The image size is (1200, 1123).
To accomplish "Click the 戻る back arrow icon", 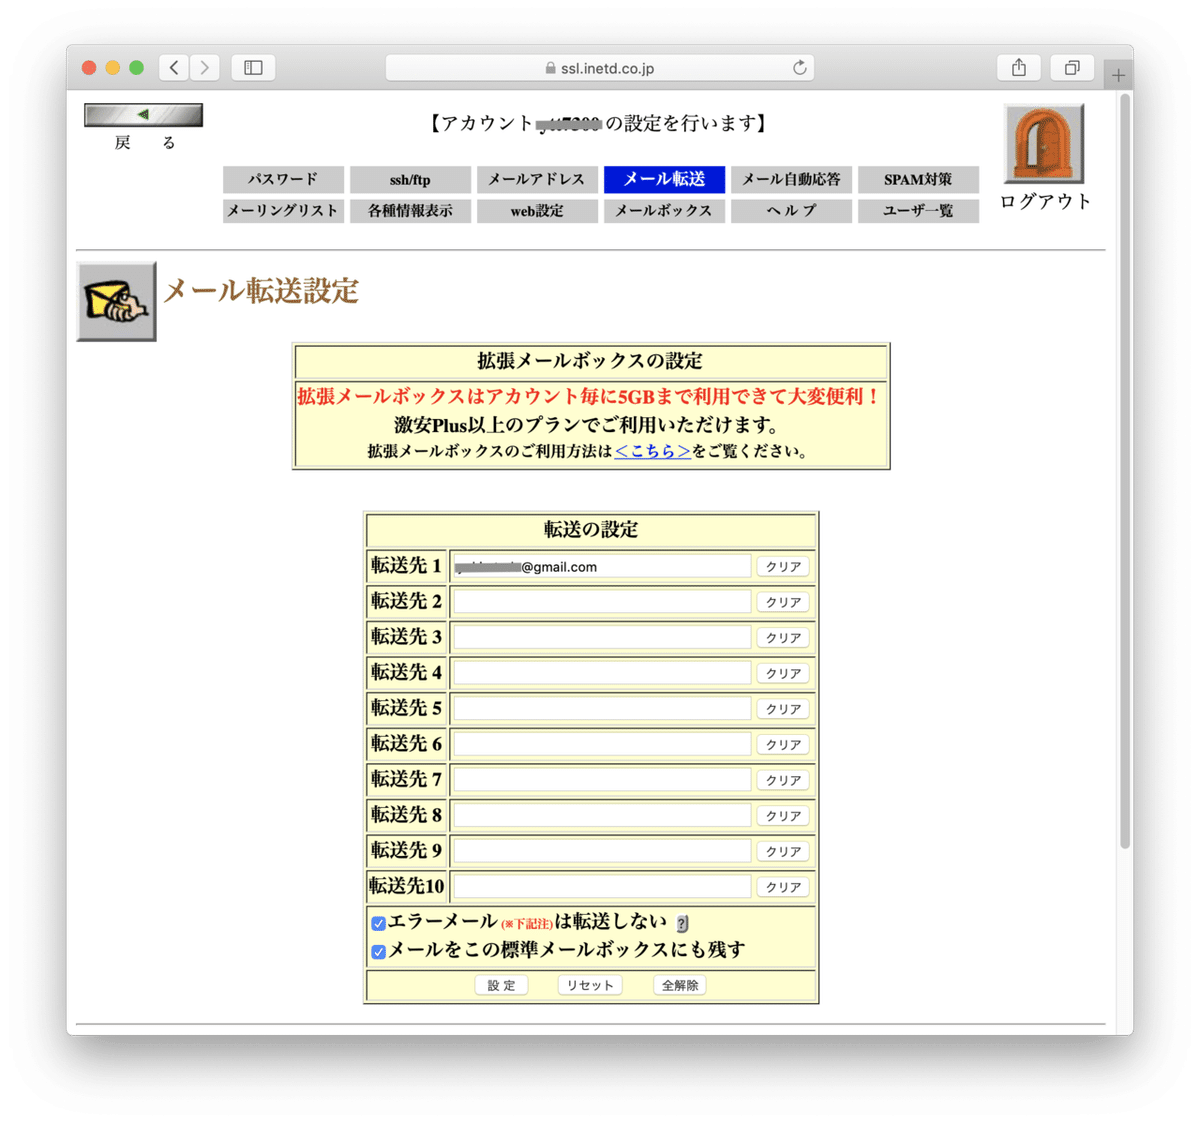I will tap(143, 112).
